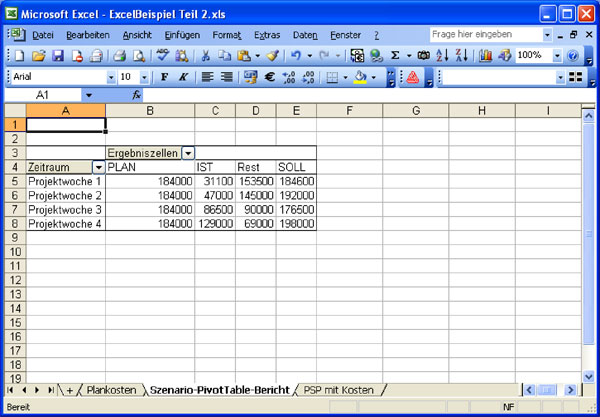Apply Euro currency format icon

(x=269, y=77)
